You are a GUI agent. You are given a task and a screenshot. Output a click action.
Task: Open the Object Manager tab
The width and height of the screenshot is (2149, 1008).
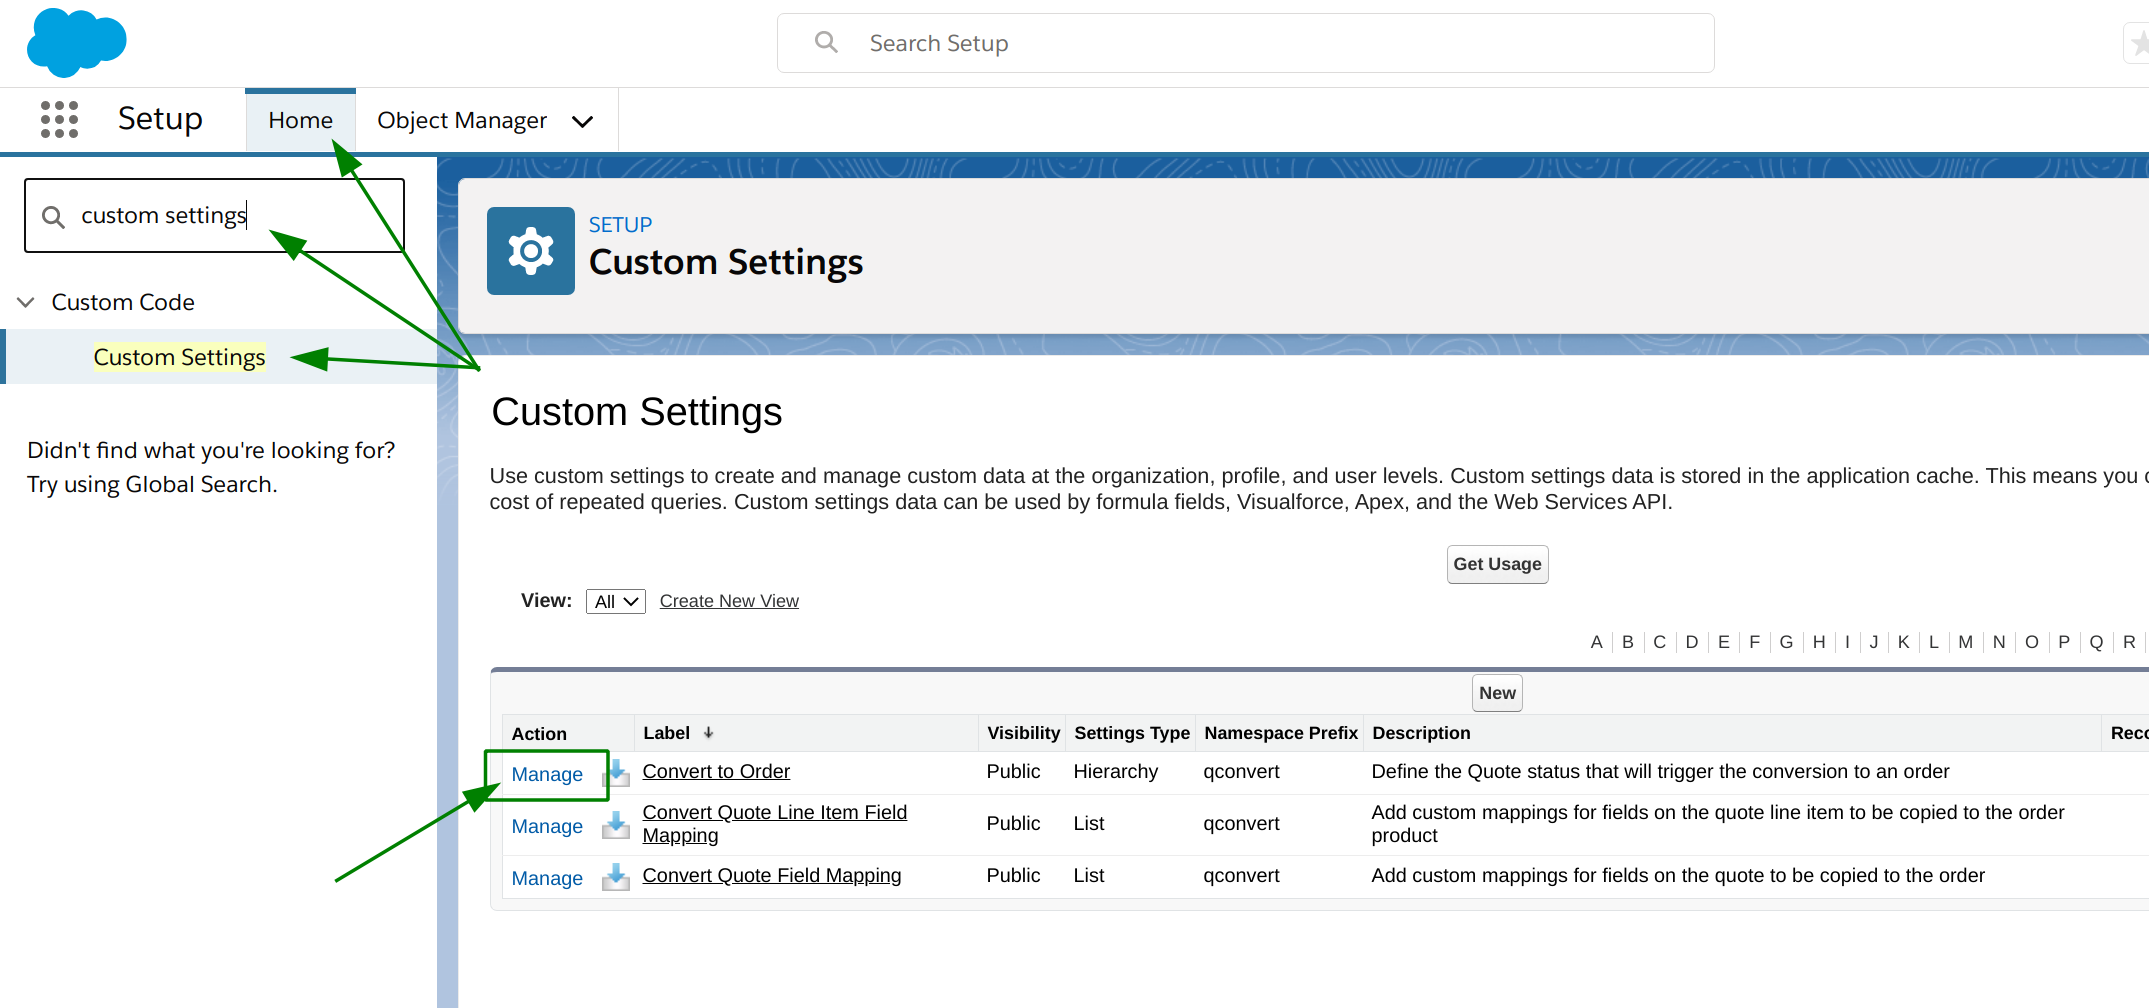[x=462, y=120]
